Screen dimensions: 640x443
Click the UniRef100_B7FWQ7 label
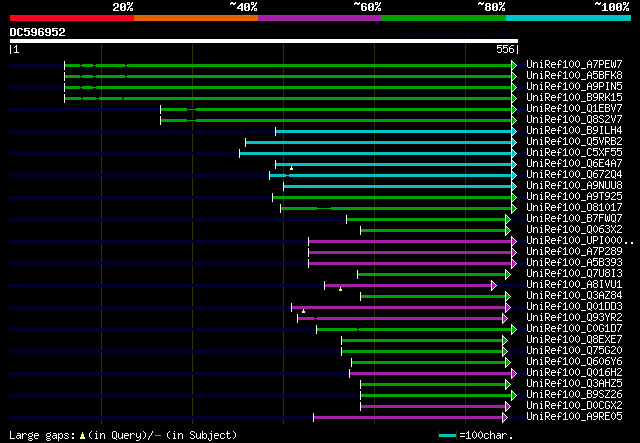574,219
